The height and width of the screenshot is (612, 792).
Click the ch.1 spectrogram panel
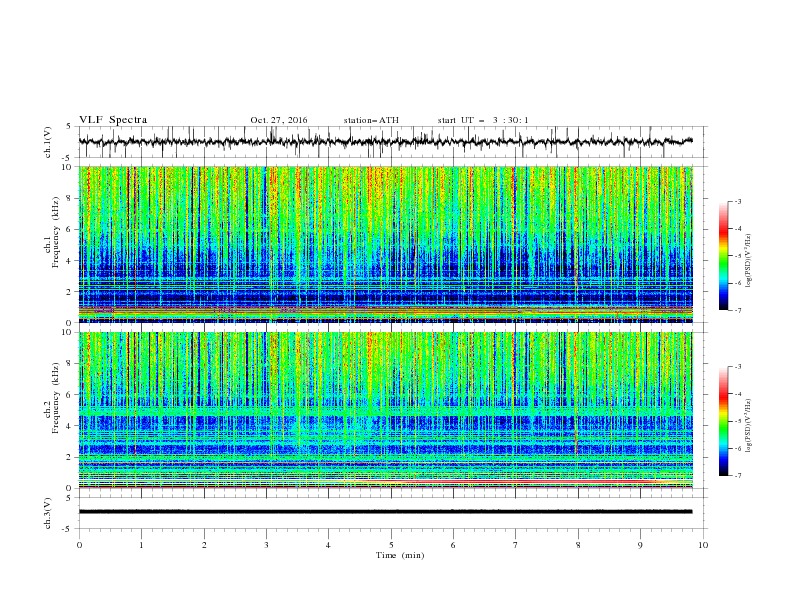[x=386, y=244]
